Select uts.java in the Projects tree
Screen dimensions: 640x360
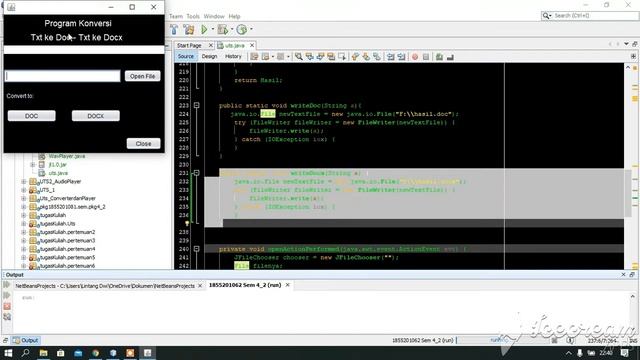[58, 173]
